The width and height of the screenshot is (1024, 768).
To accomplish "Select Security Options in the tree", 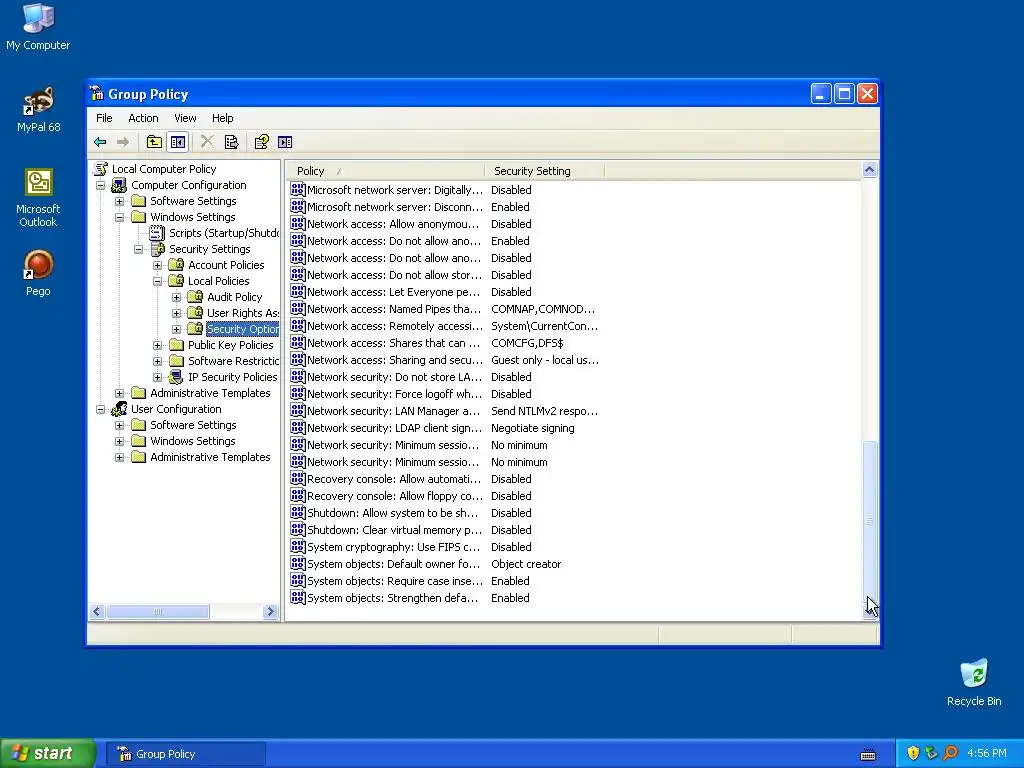I will (x=242, y=329).
